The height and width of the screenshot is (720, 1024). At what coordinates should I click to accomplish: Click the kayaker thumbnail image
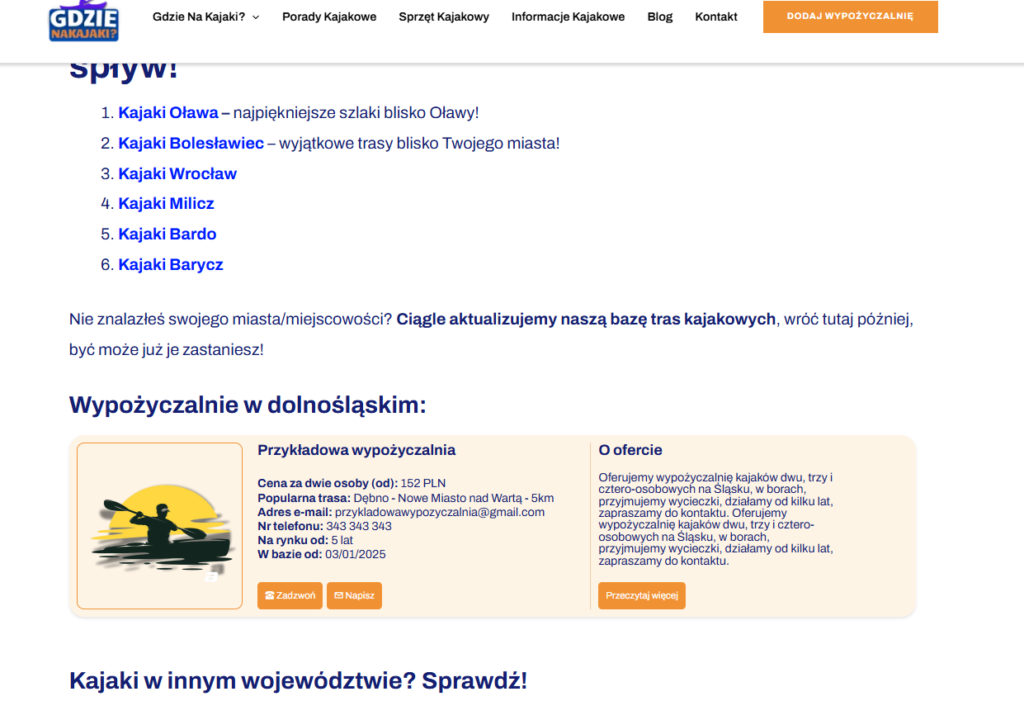[159, 526]
